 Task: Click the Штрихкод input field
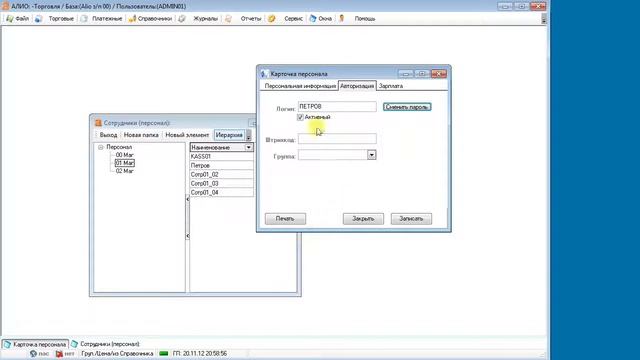337,139
